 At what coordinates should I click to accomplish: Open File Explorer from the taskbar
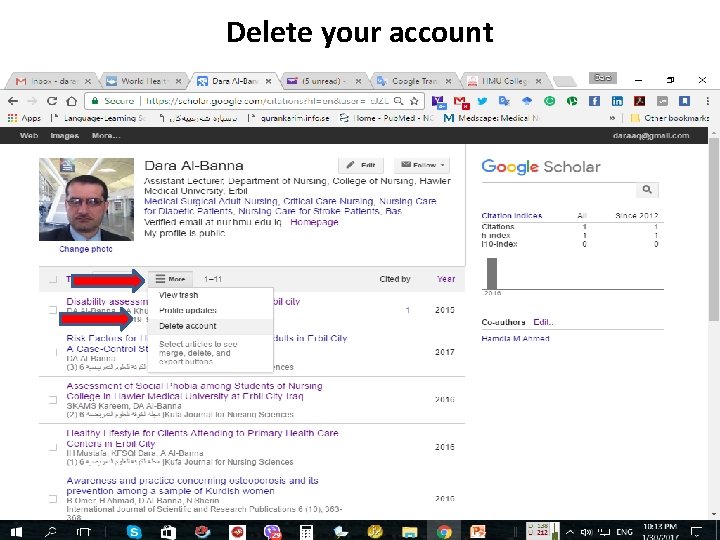409,532
